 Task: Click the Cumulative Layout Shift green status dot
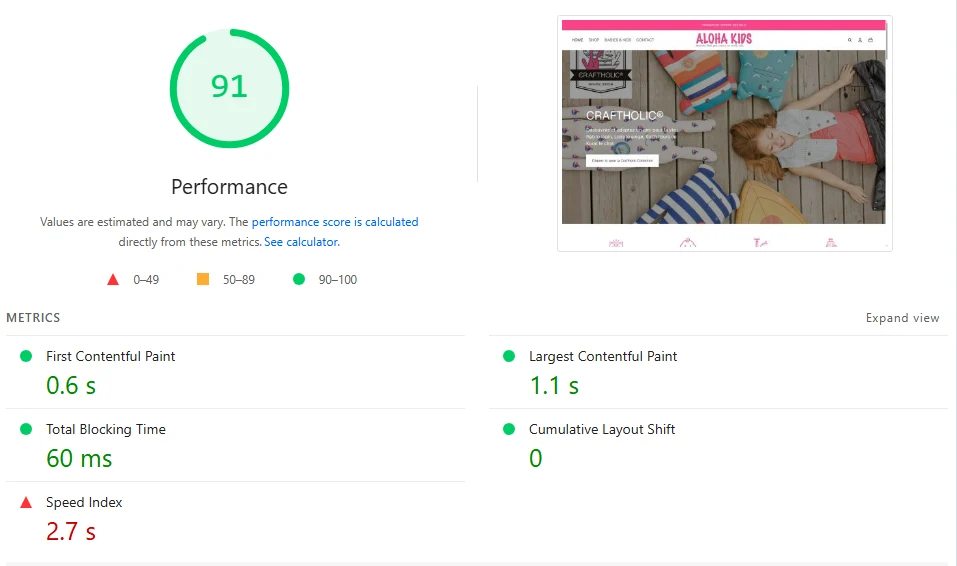(508, 429)
